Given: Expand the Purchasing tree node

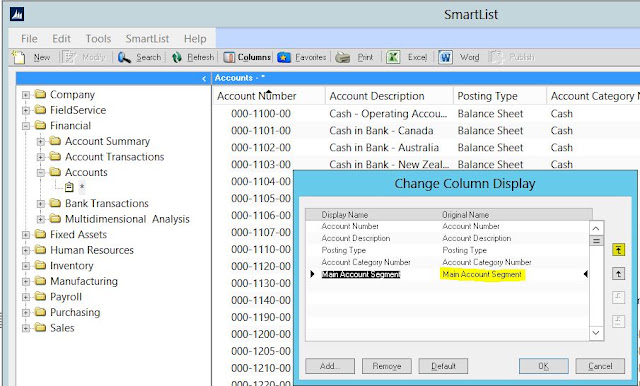Looking at the screenshot, I should 26,313.
